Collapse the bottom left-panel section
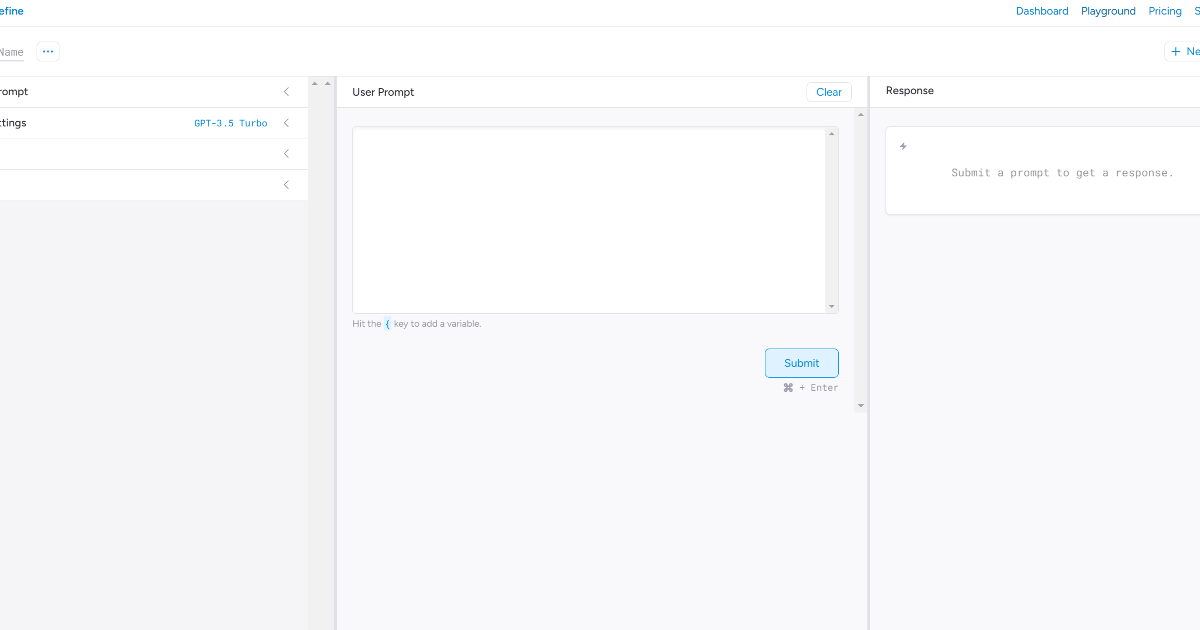This screenshot has height=630, width=1200. tap(286, 184)
